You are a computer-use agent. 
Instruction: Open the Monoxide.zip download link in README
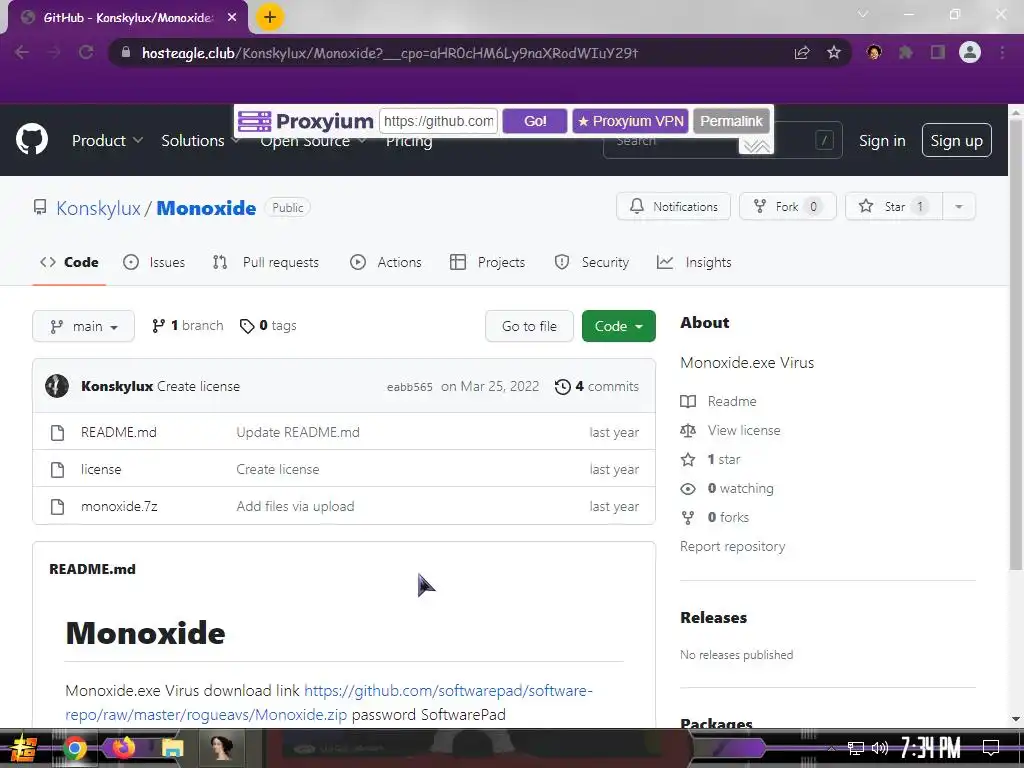329,702
